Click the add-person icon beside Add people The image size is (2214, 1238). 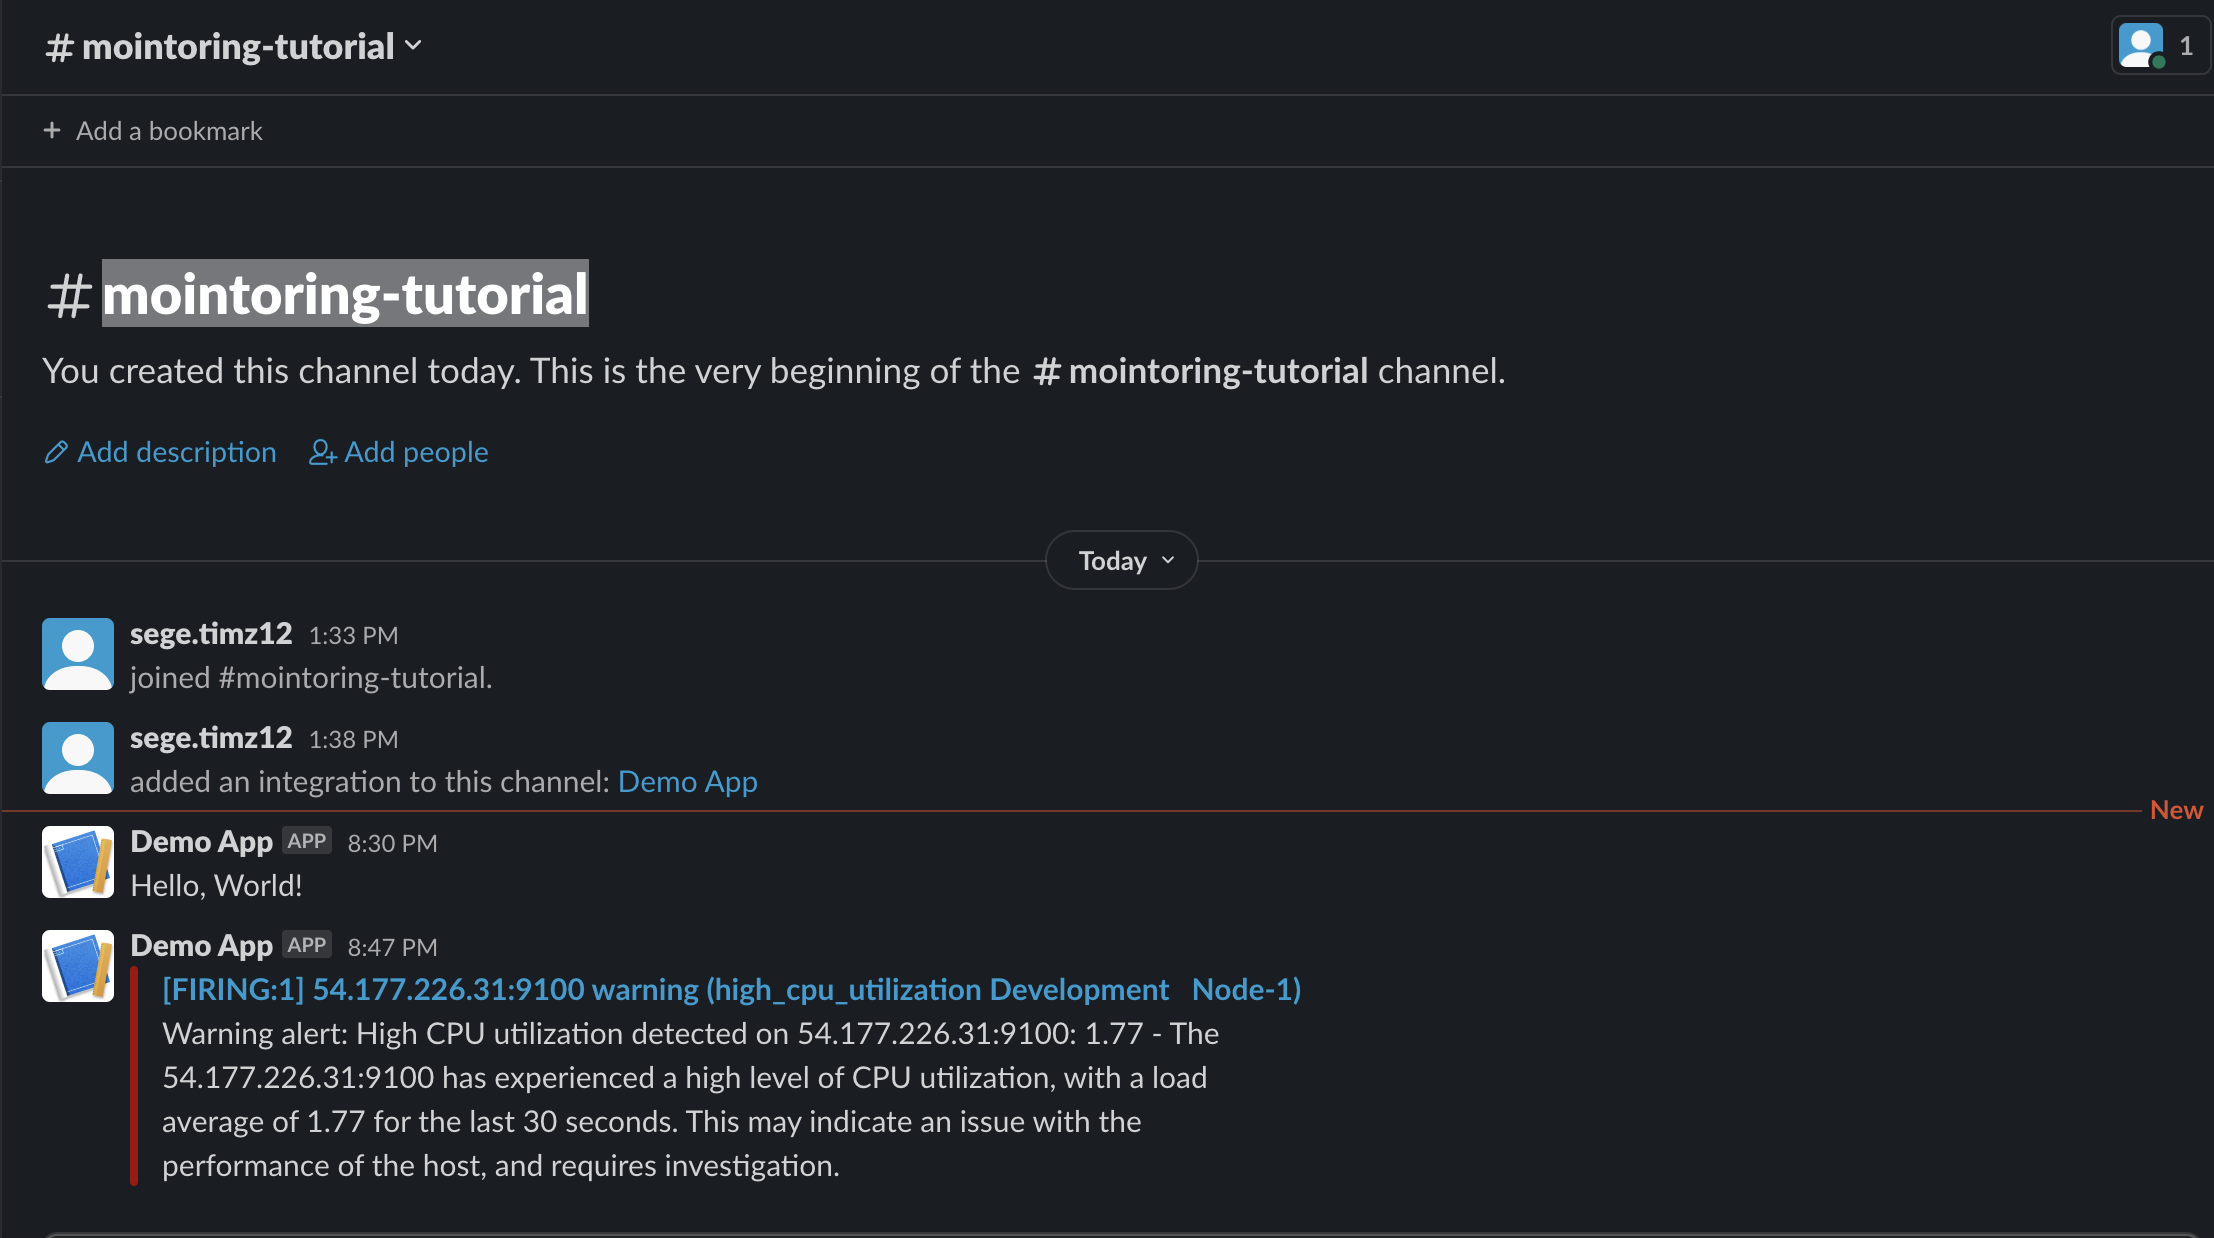pyautogui.click(x=322, y=453)
